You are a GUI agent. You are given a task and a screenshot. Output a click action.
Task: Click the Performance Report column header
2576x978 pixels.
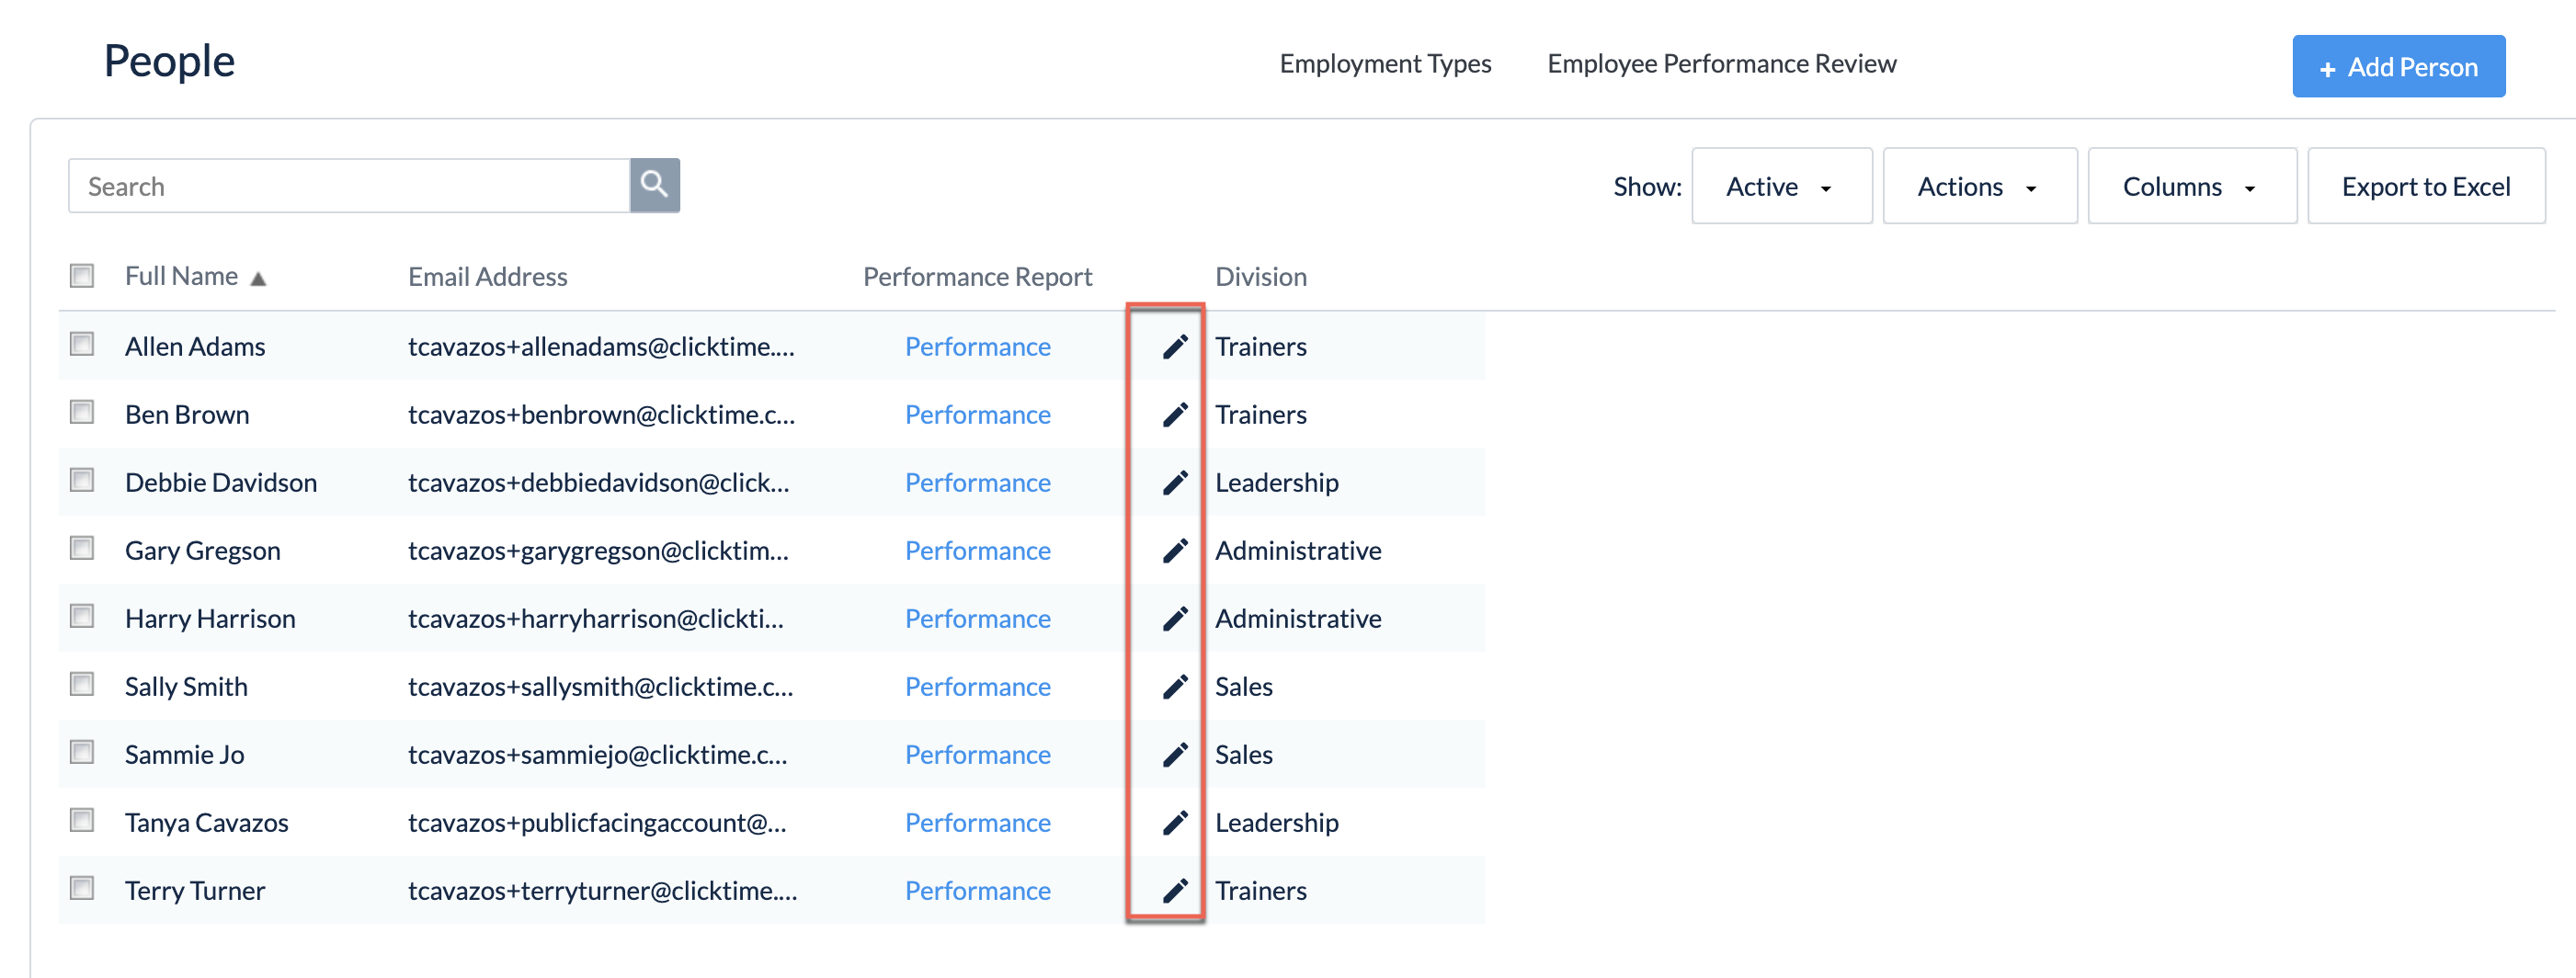pyautogui.click(x=977, y=277)
